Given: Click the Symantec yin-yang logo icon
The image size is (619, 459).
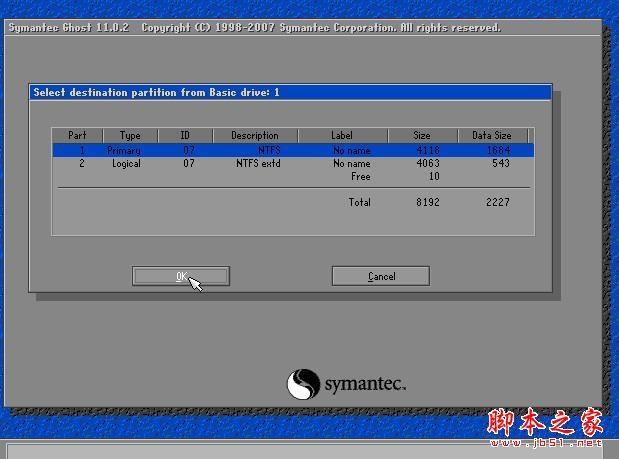Looking at the screenshot, I should (x=303, y=384).
